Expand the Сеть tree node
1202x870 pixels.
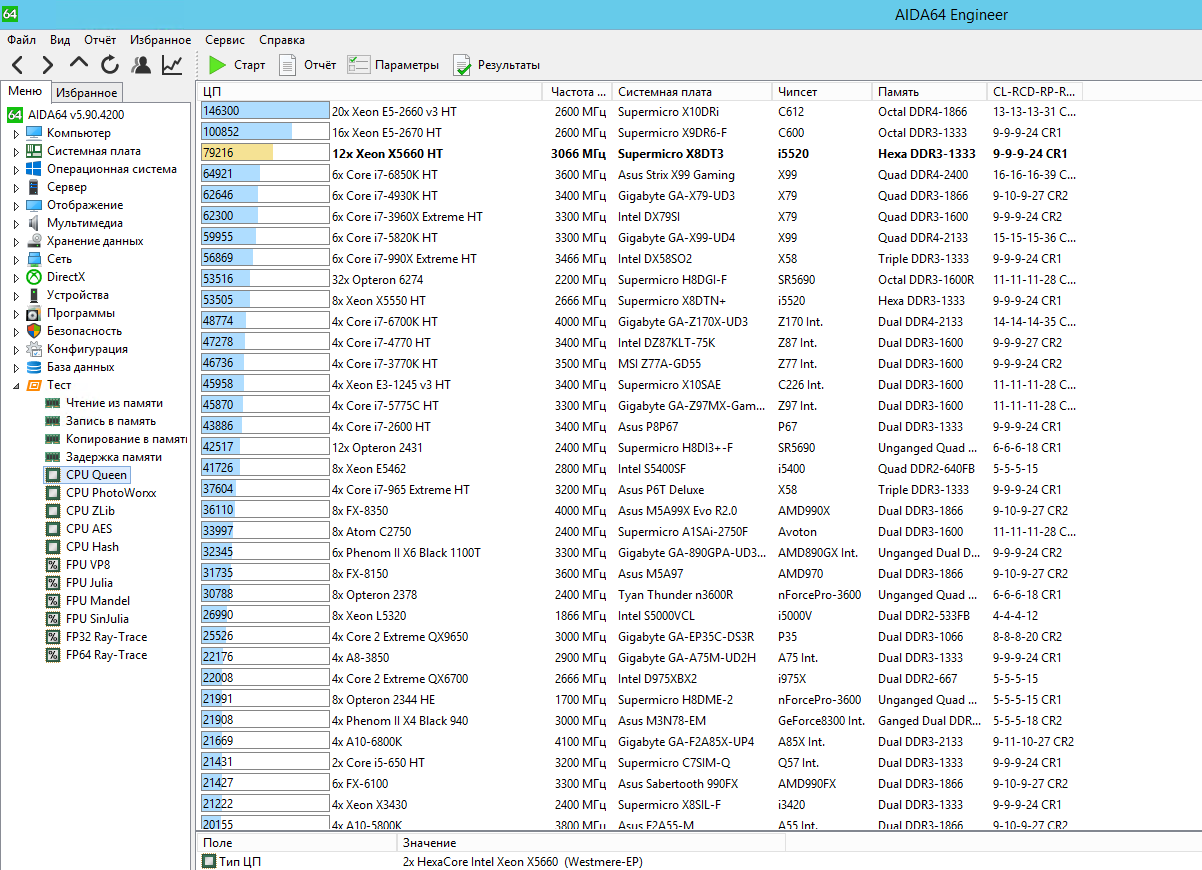tap(16, 259)
